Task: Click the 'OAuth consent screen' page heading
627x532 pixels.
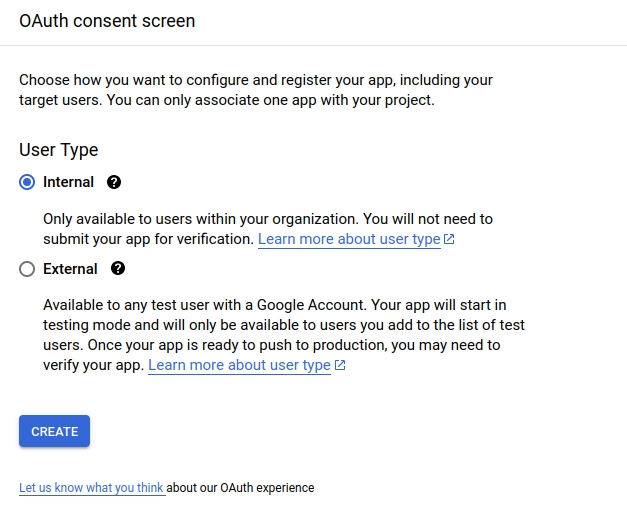Action: [107, 21]
